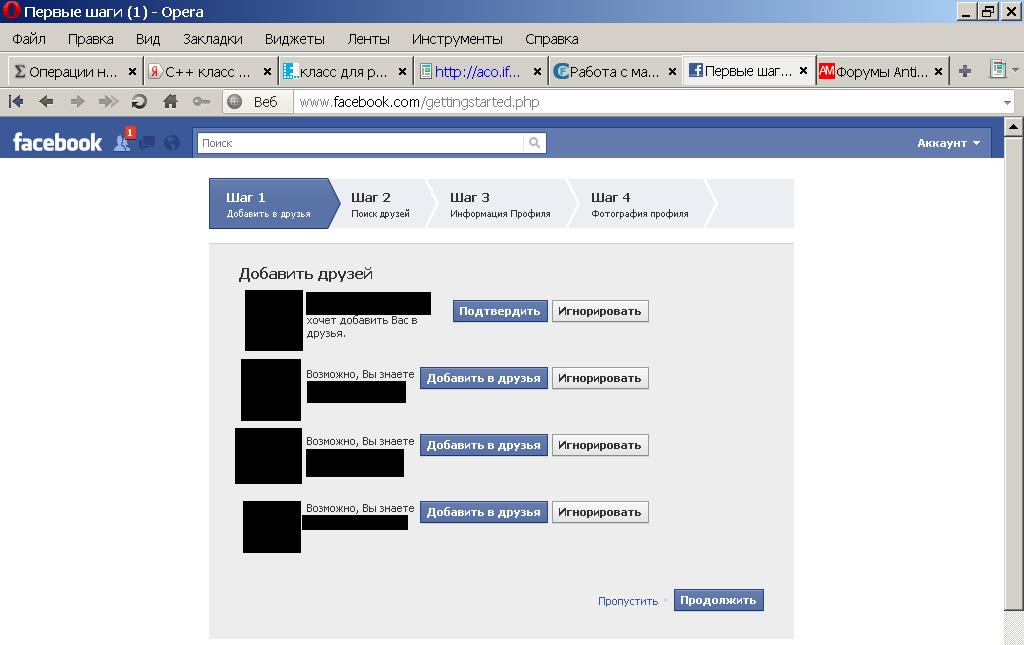Click Игнорировать for third suggested person
This screenshot has width=1024, height=645.
click(600, 512)
